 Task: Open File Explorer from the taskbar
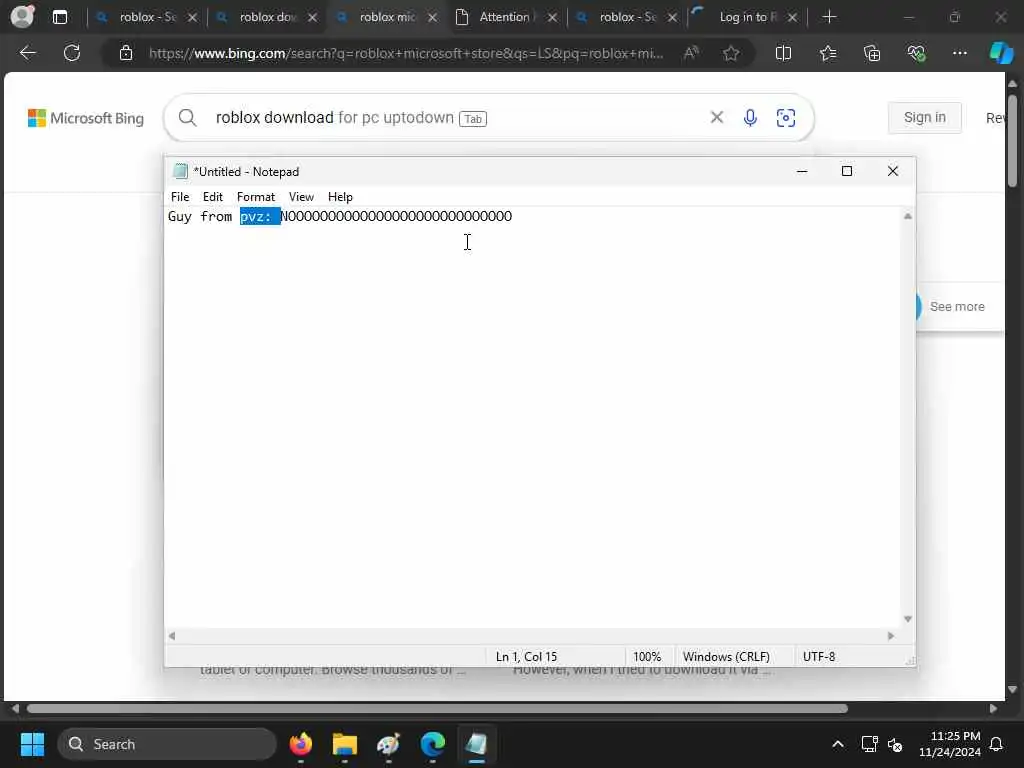(345, 744)
